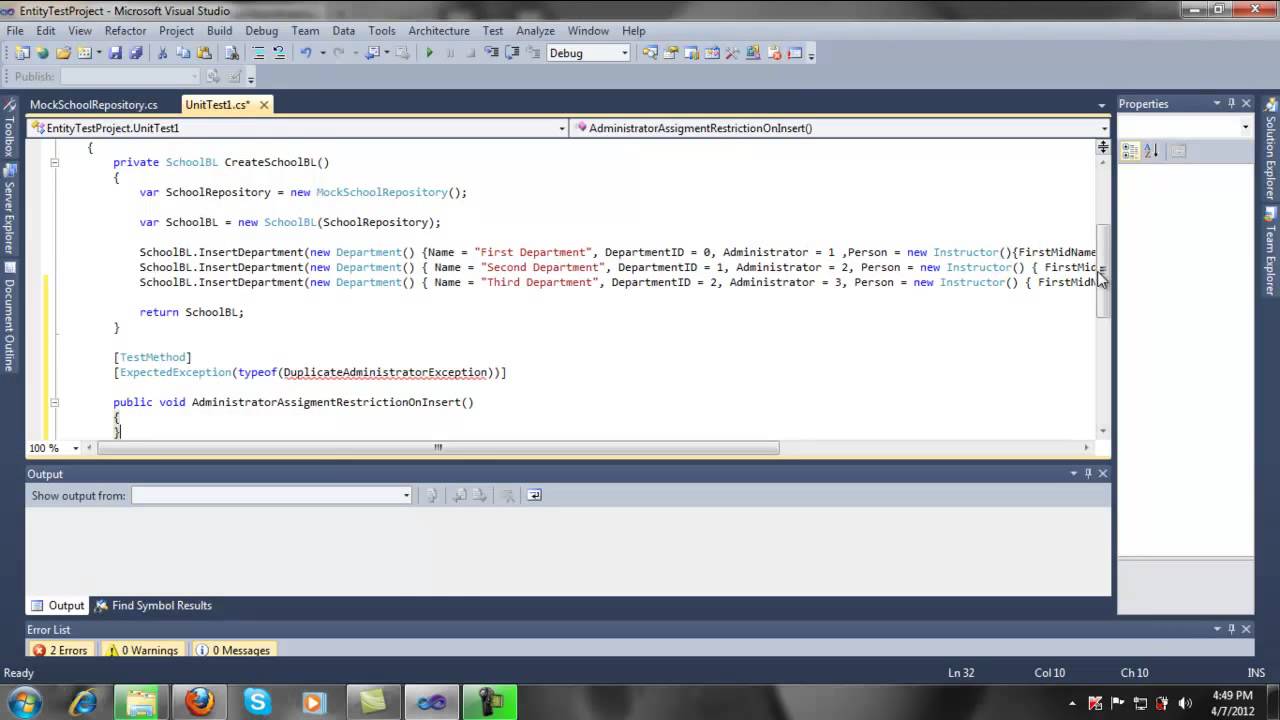This screenshot has width=1280, height=720.
Task: Click the Save All toolbar icon
Action: 136,53
